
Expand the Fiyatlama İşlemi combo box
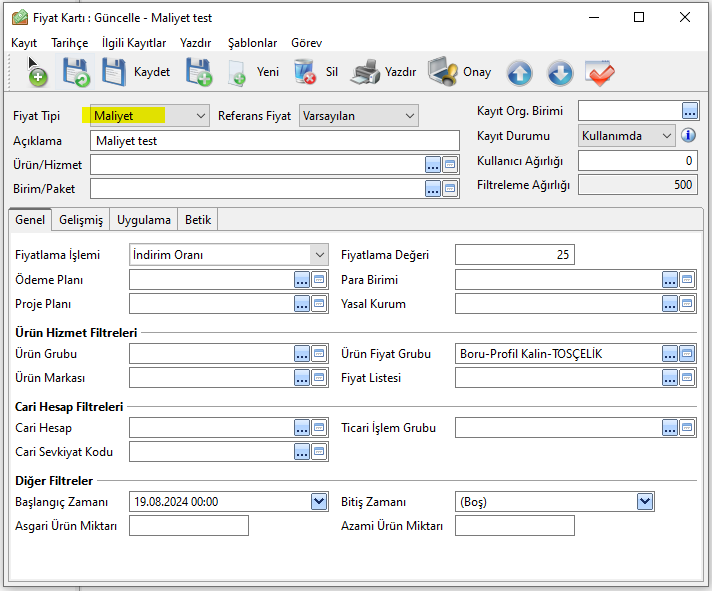point(318,255)
